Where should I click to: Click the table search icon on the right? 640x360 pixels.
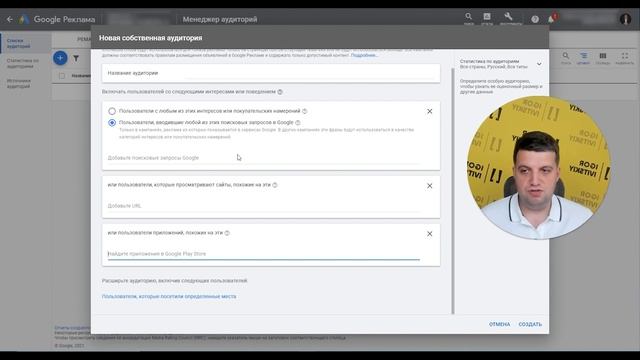click(x=566, y=56)
